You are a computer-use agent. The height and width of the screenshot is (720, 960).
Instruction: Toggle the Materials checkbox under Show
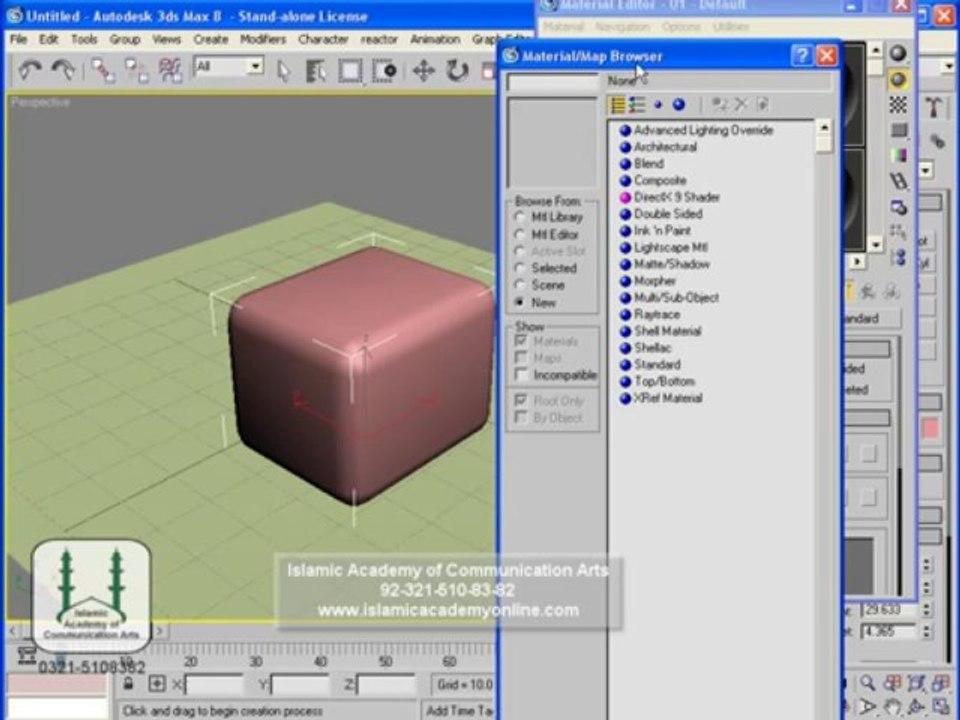click(x=521, y=340)
